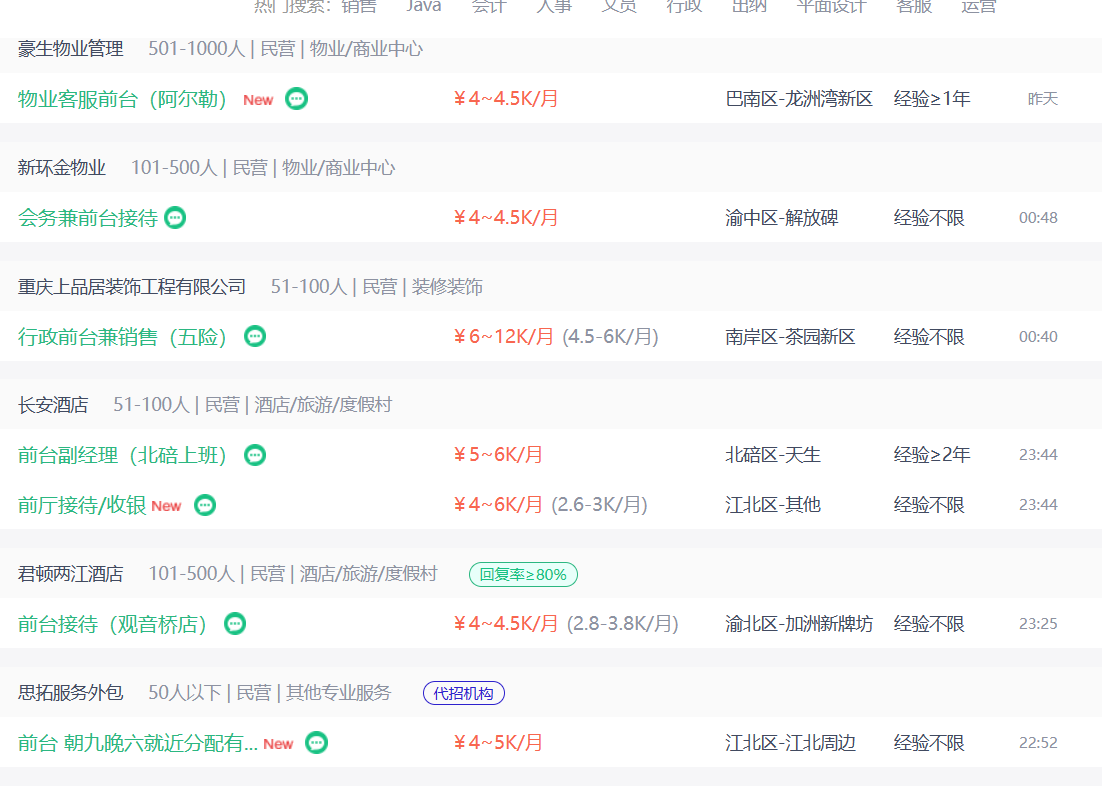Open job 前台接待（观音桥店）

[x=113, y=625]
